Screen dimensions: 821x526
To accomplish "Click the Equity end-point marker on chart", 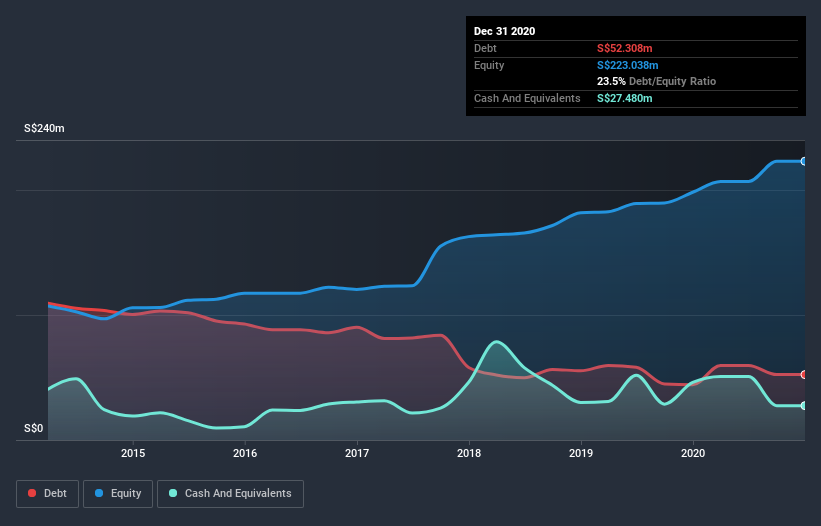I will pos(804,161).
